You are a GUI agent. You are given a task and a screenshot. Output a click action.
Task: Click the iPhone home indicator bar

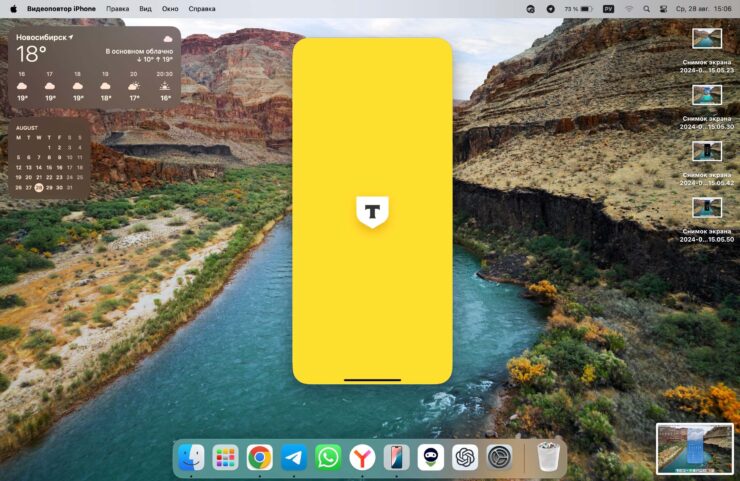point(372,380)
